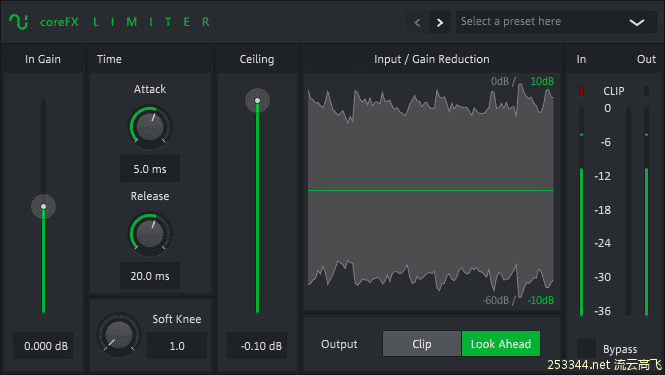Click the 5.0 ms attack value field
665x375 pixels.
coord(150,169)
